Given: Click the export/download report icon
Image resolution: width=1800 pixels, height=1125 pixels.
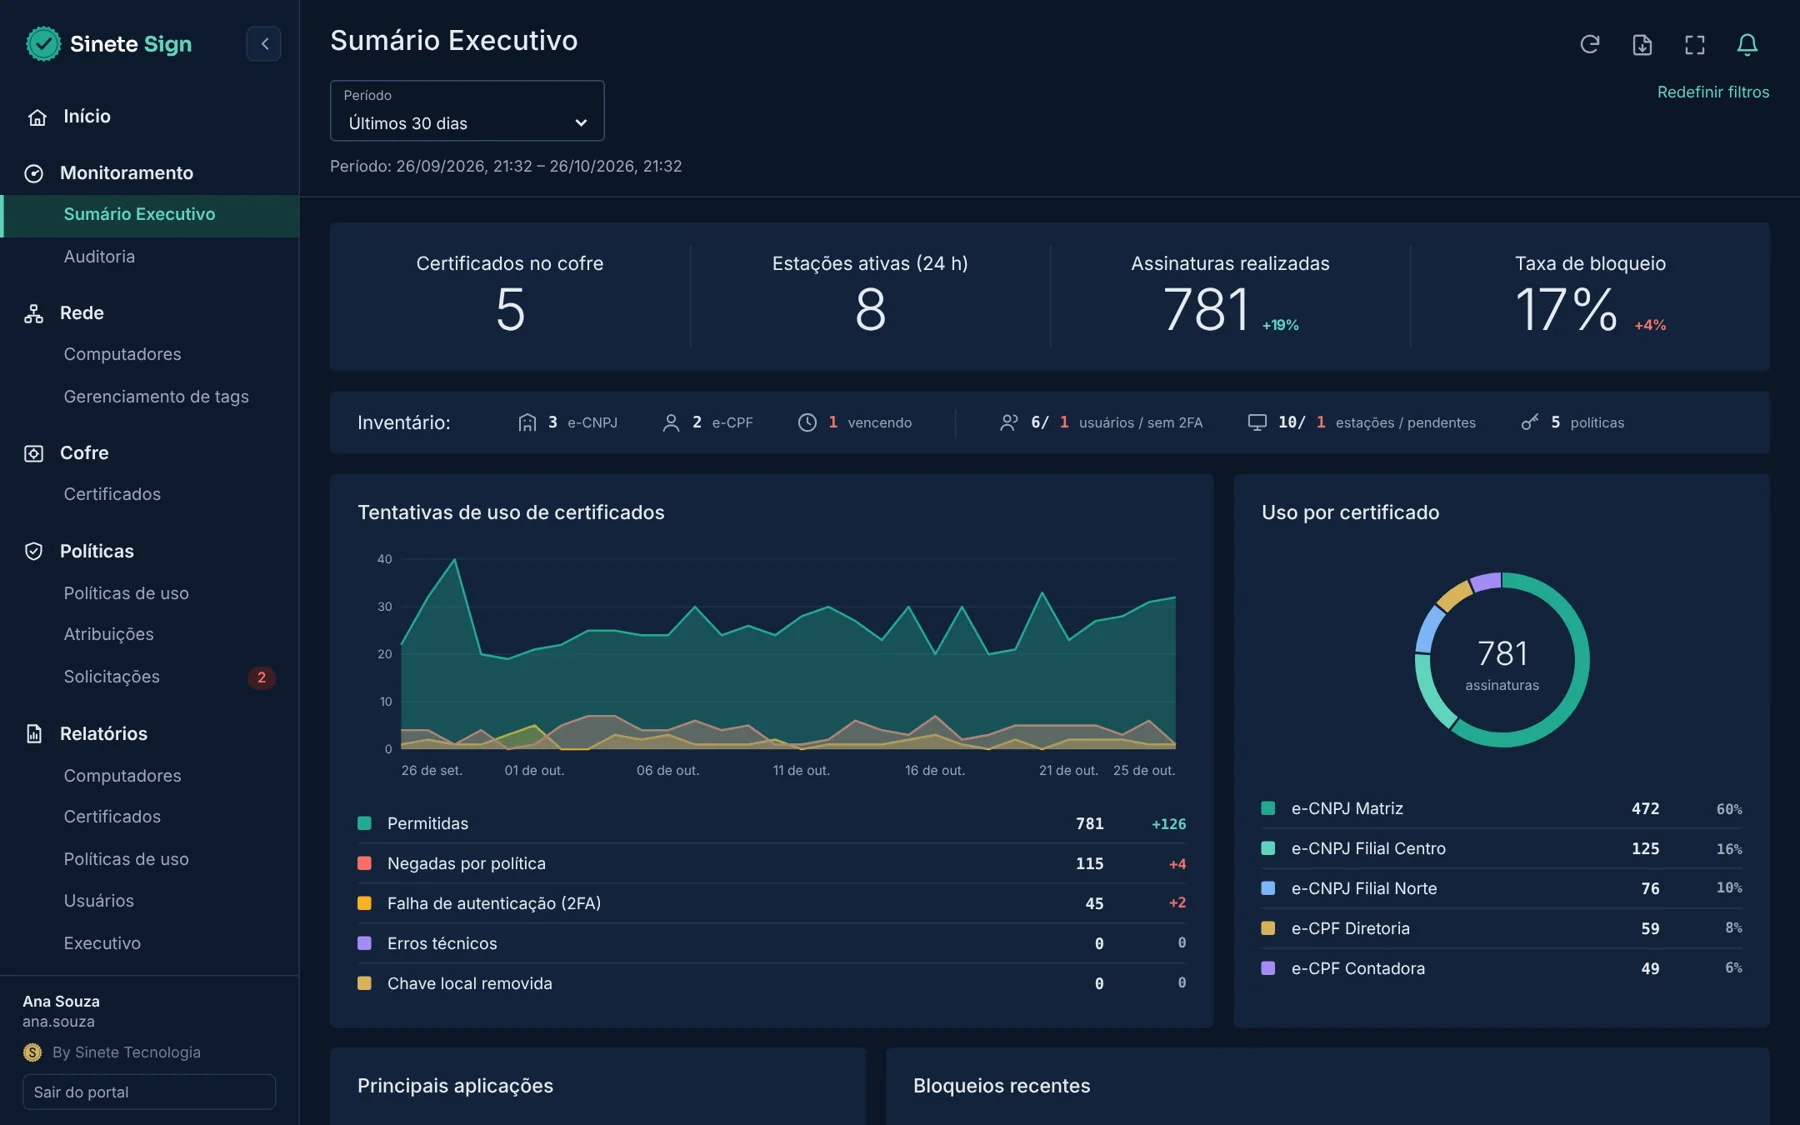Looking at the screenshot, I should click(x=1642, y=44).
